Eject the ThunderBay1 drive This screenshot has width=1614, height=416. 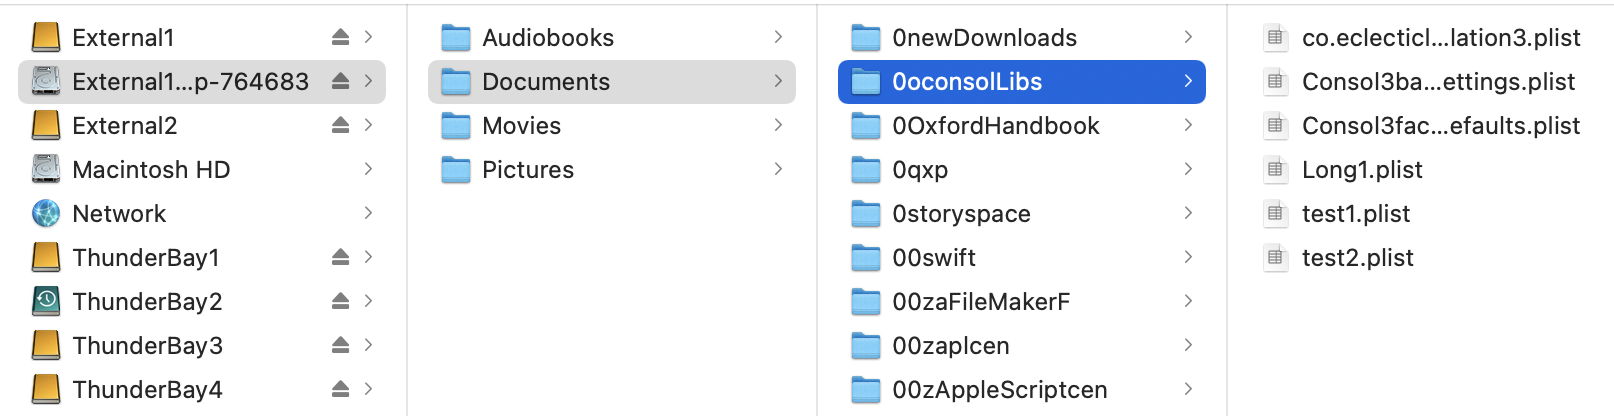pyautogui.click(x=340, y=257)
